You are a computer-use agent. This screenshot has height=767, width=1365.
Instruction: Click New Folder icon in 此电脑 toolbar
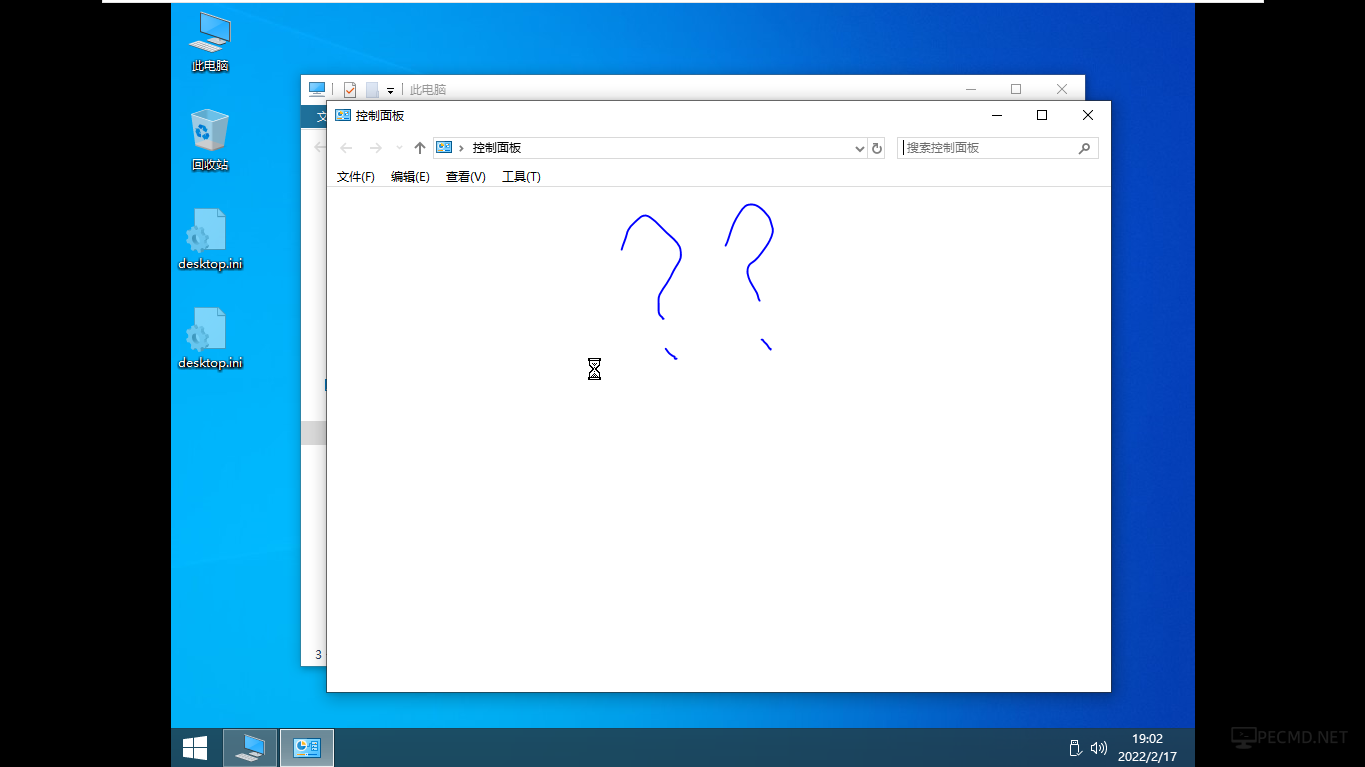click(x=372, y=90)
